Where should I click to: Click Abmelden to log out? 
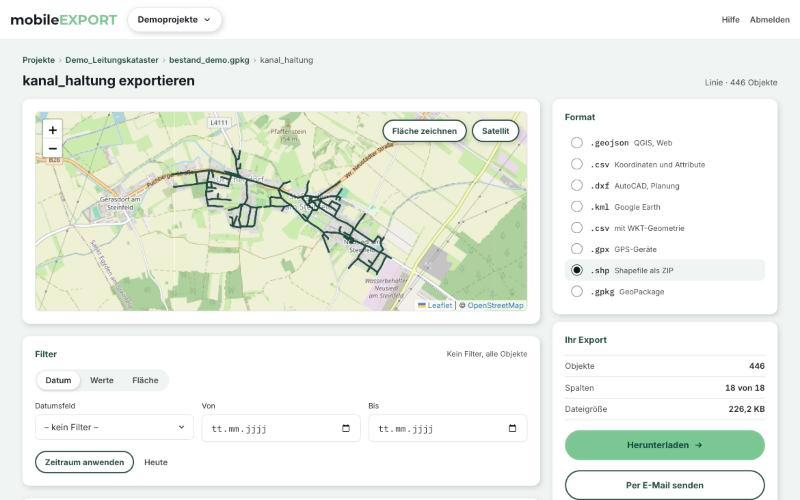(x=769, y=20)
